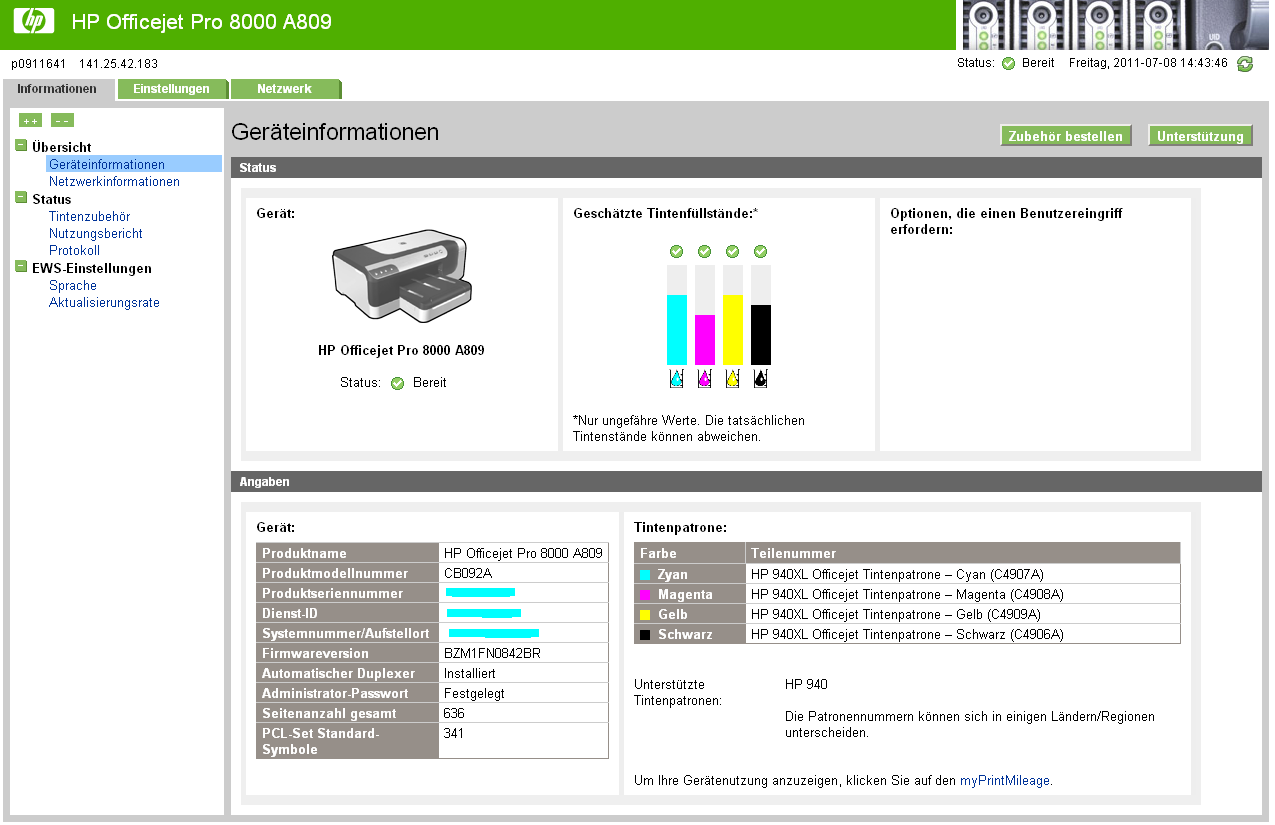Click the black cartridge part number C4906A
Screen dimensions: 1275x825
pos(1036,635)
